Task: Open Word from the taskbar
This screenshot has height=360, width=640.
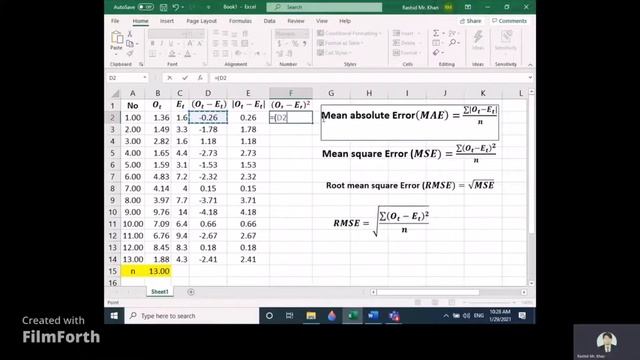Action: 373,316
